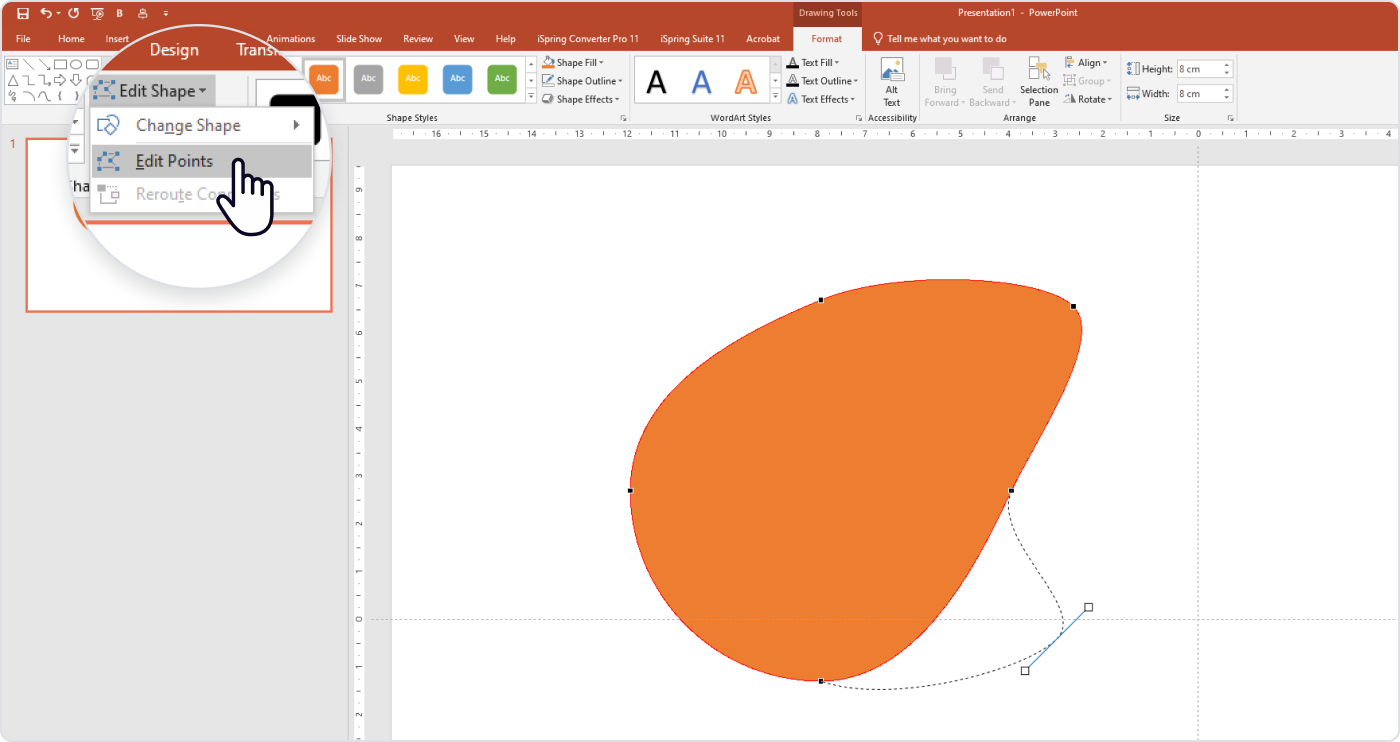Click the Undo icon
This screenshot has width=1400, height=742.
tap(44, 13)
